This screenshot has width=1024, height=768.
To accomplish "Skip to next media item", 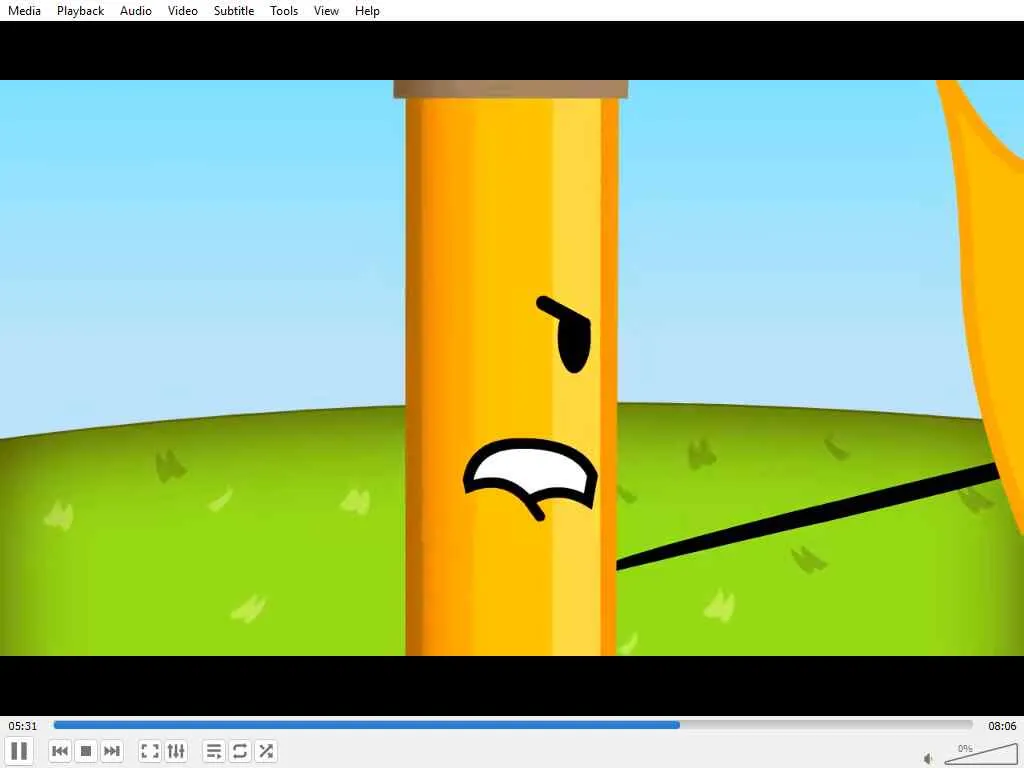I will click(112, 751).
